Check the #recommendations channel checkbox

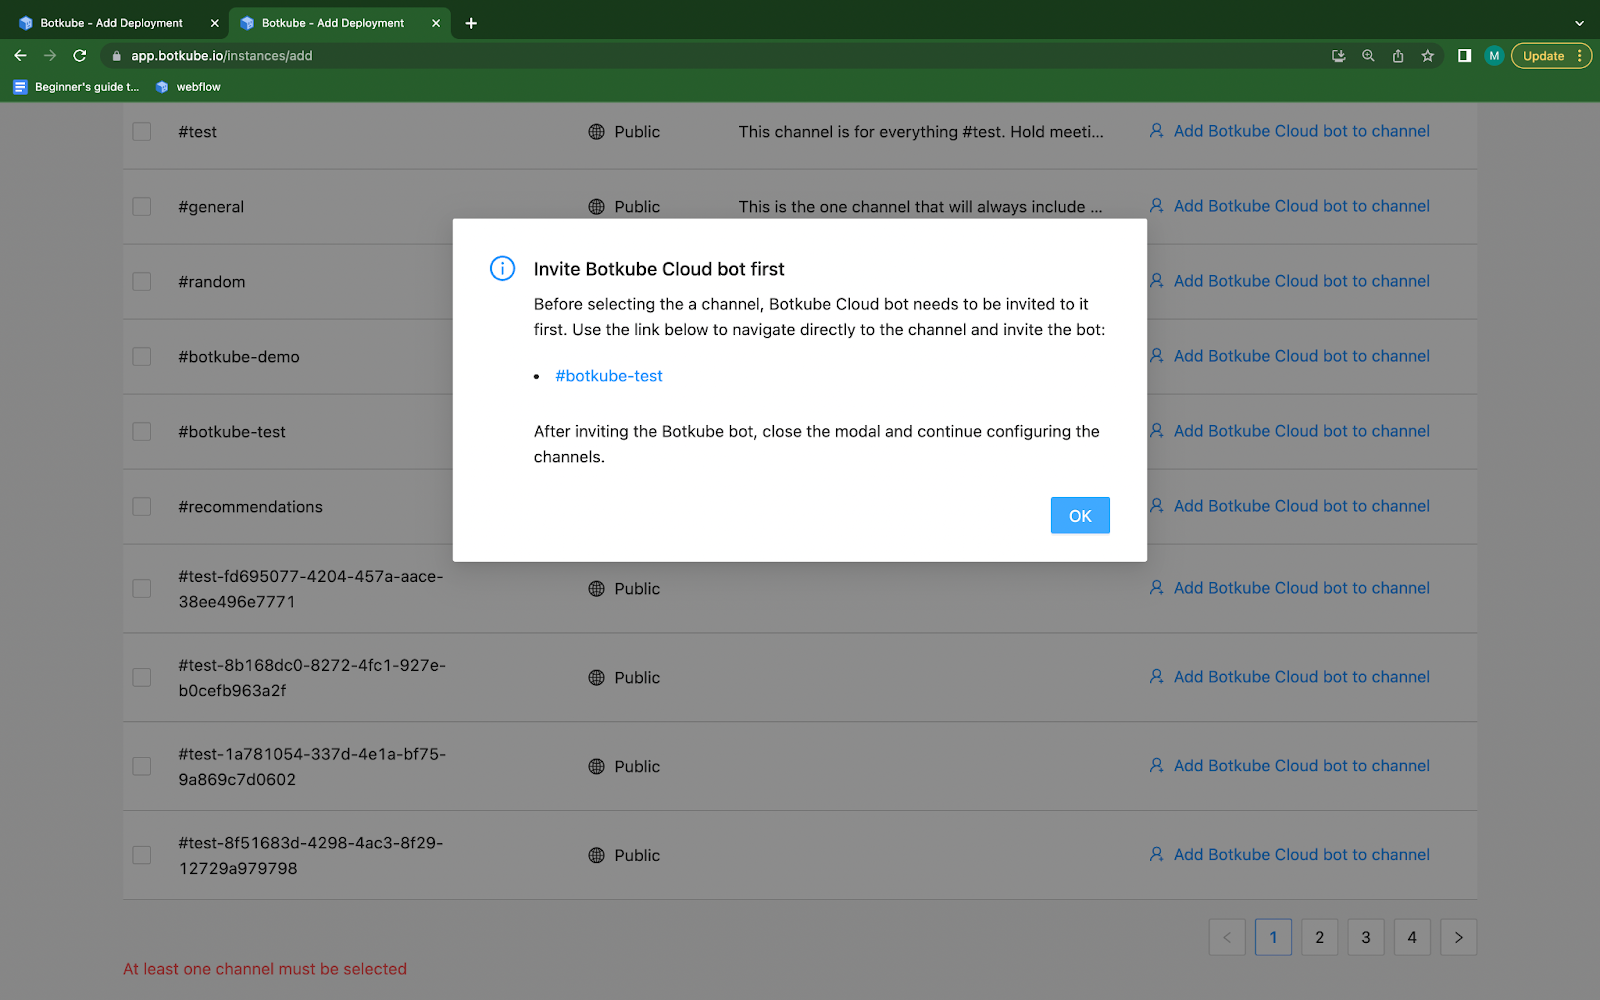140,507
